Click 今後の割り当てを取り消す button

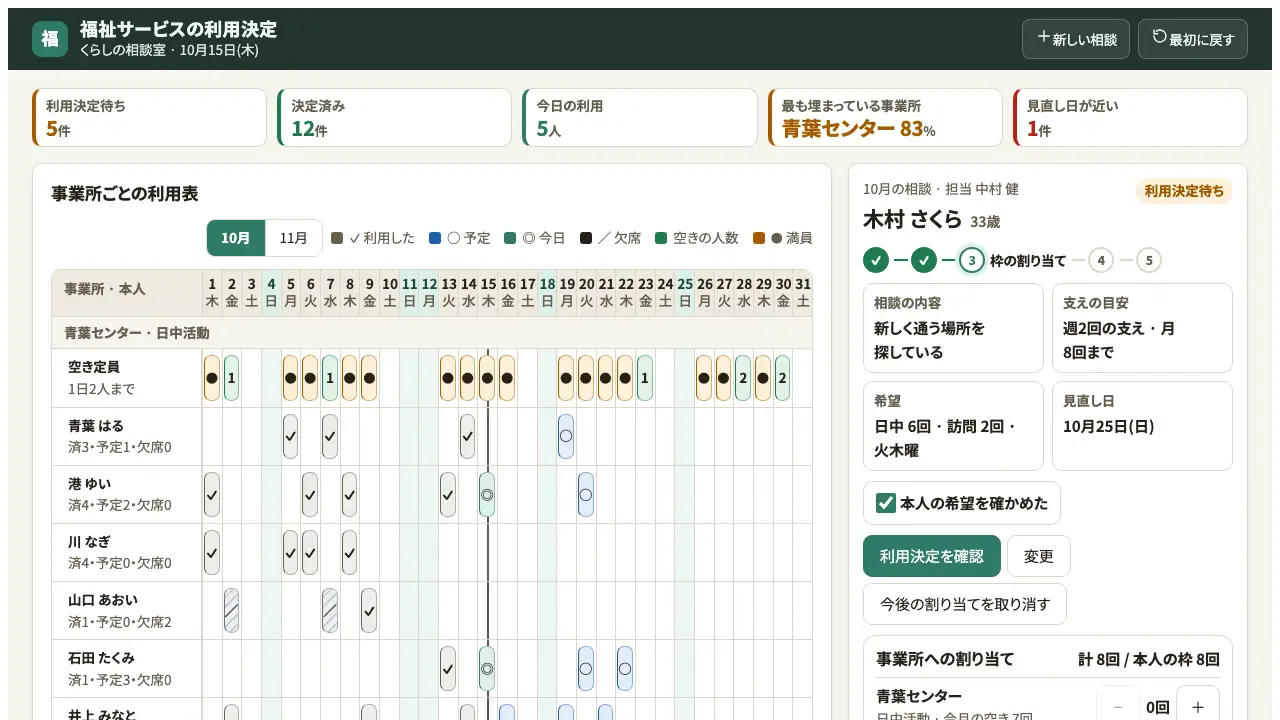[x=965, y=604]
